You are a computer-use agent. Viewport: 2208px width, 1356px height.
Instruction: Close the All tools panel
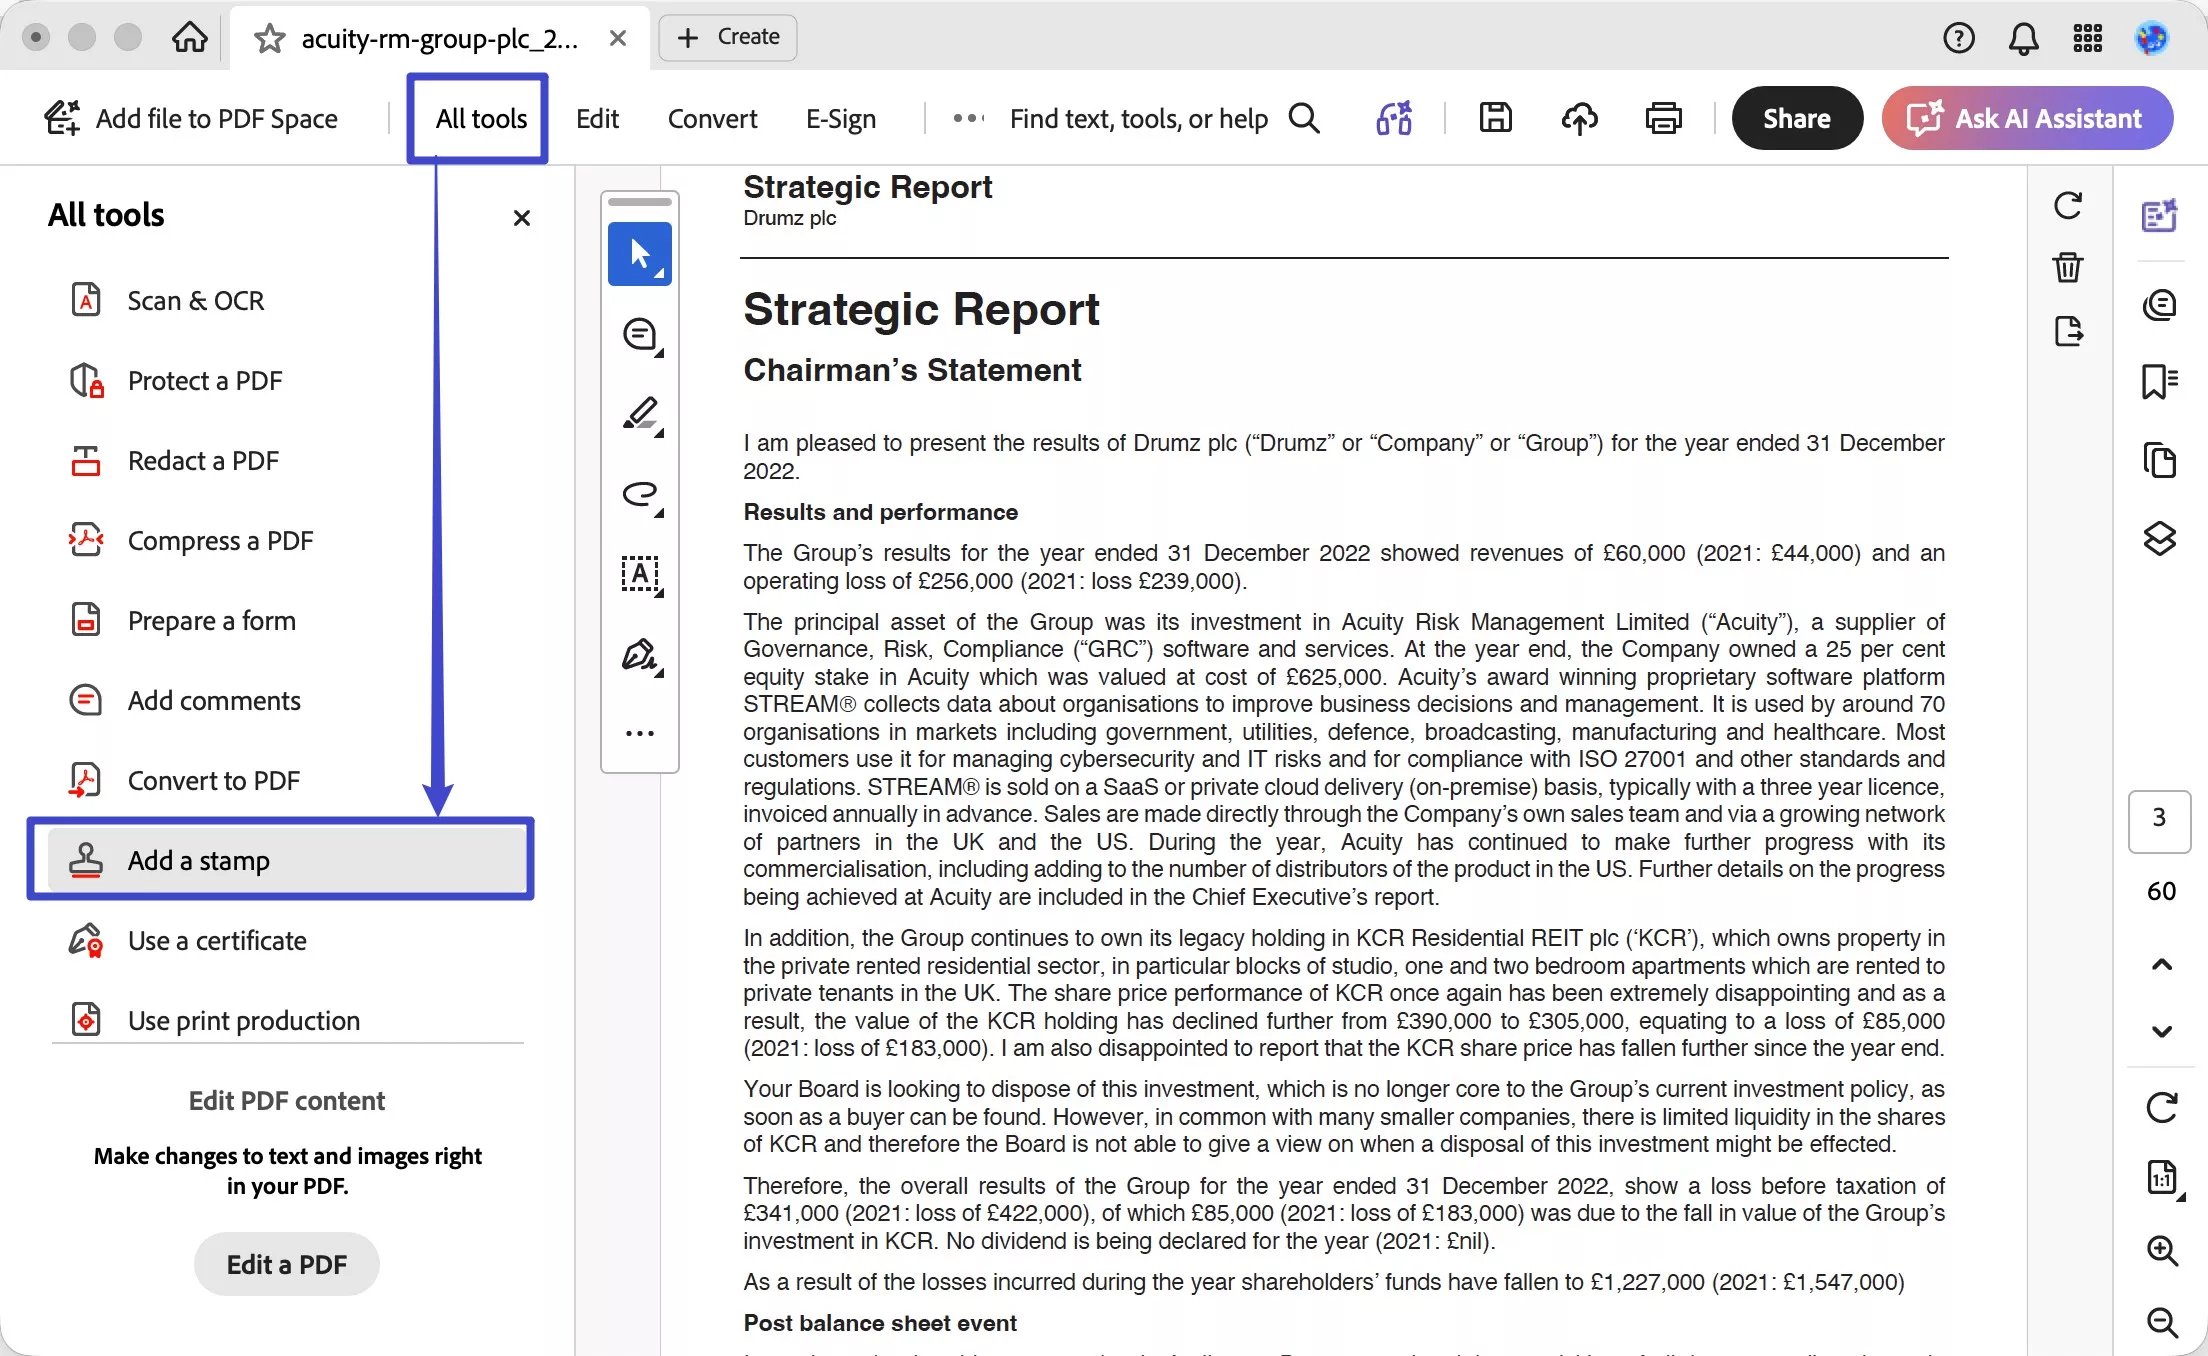(x=521, y=217)
